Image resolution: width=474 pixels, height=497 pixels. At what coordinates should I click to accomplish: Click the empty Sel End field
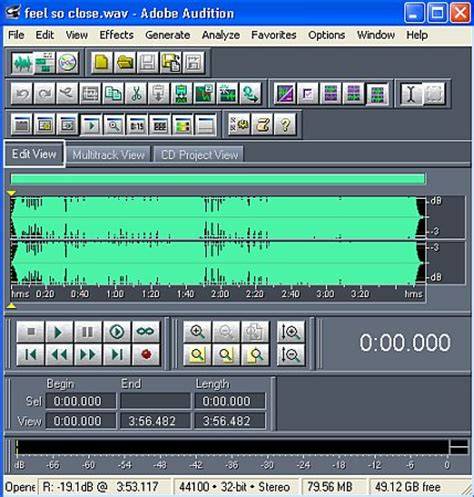point(155,401)
